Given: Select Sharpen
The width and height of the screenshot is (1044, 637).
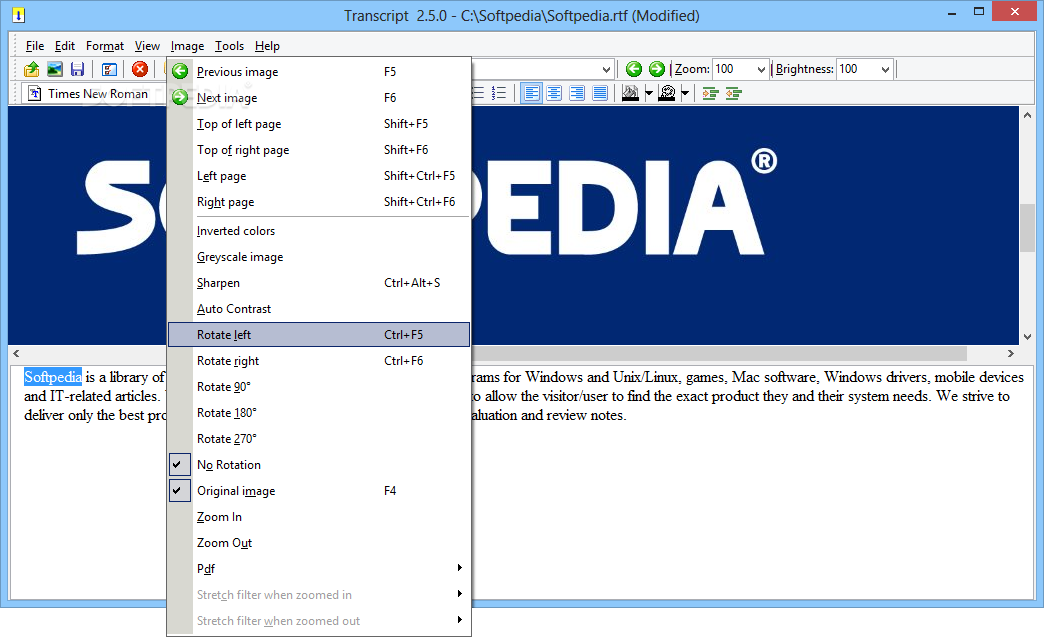Looking at the screenshot, I should [319, 283].
